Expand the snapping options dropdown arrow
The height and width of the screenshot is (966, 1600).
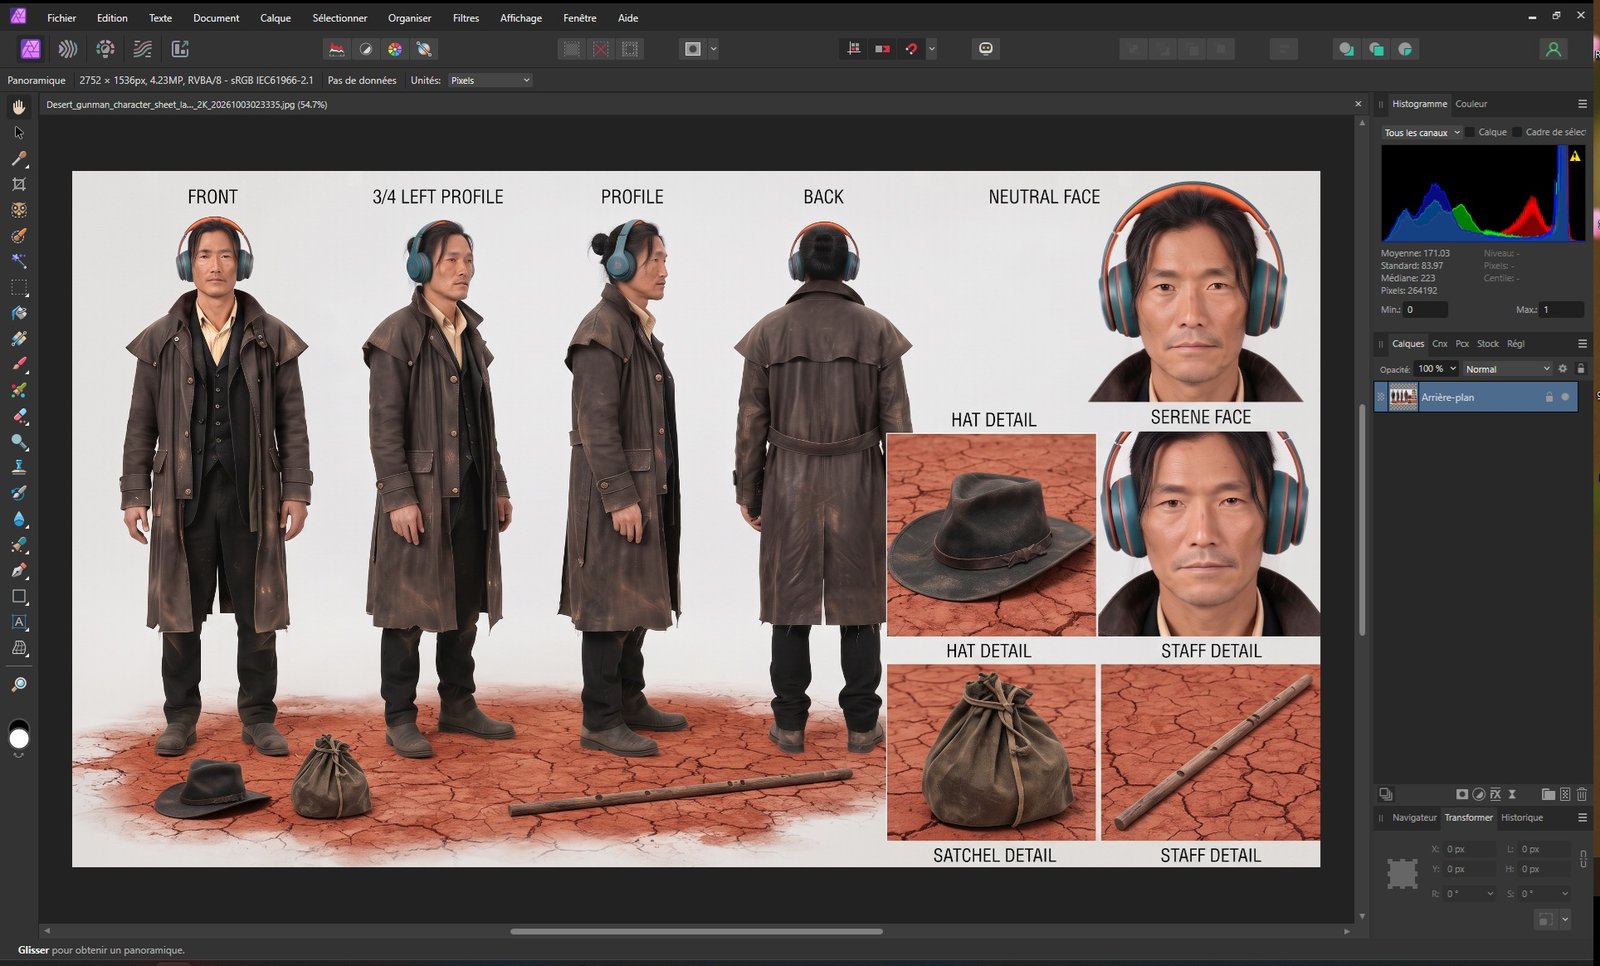point(931,49)
